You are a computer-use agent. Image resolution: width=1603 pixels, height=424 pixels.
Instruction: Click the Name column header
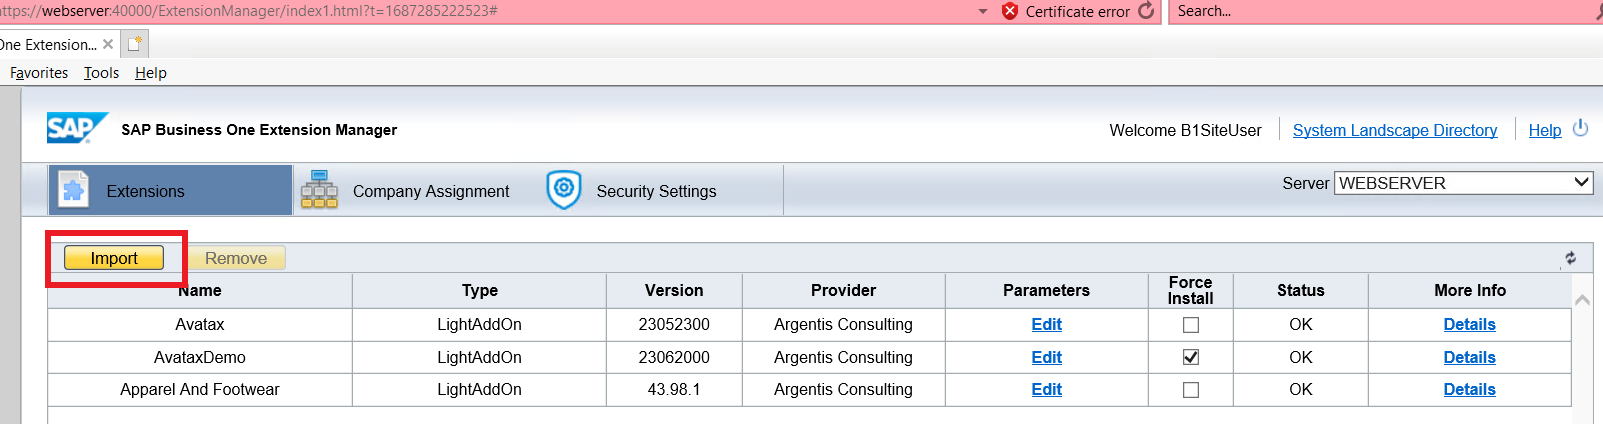[200, 290]
